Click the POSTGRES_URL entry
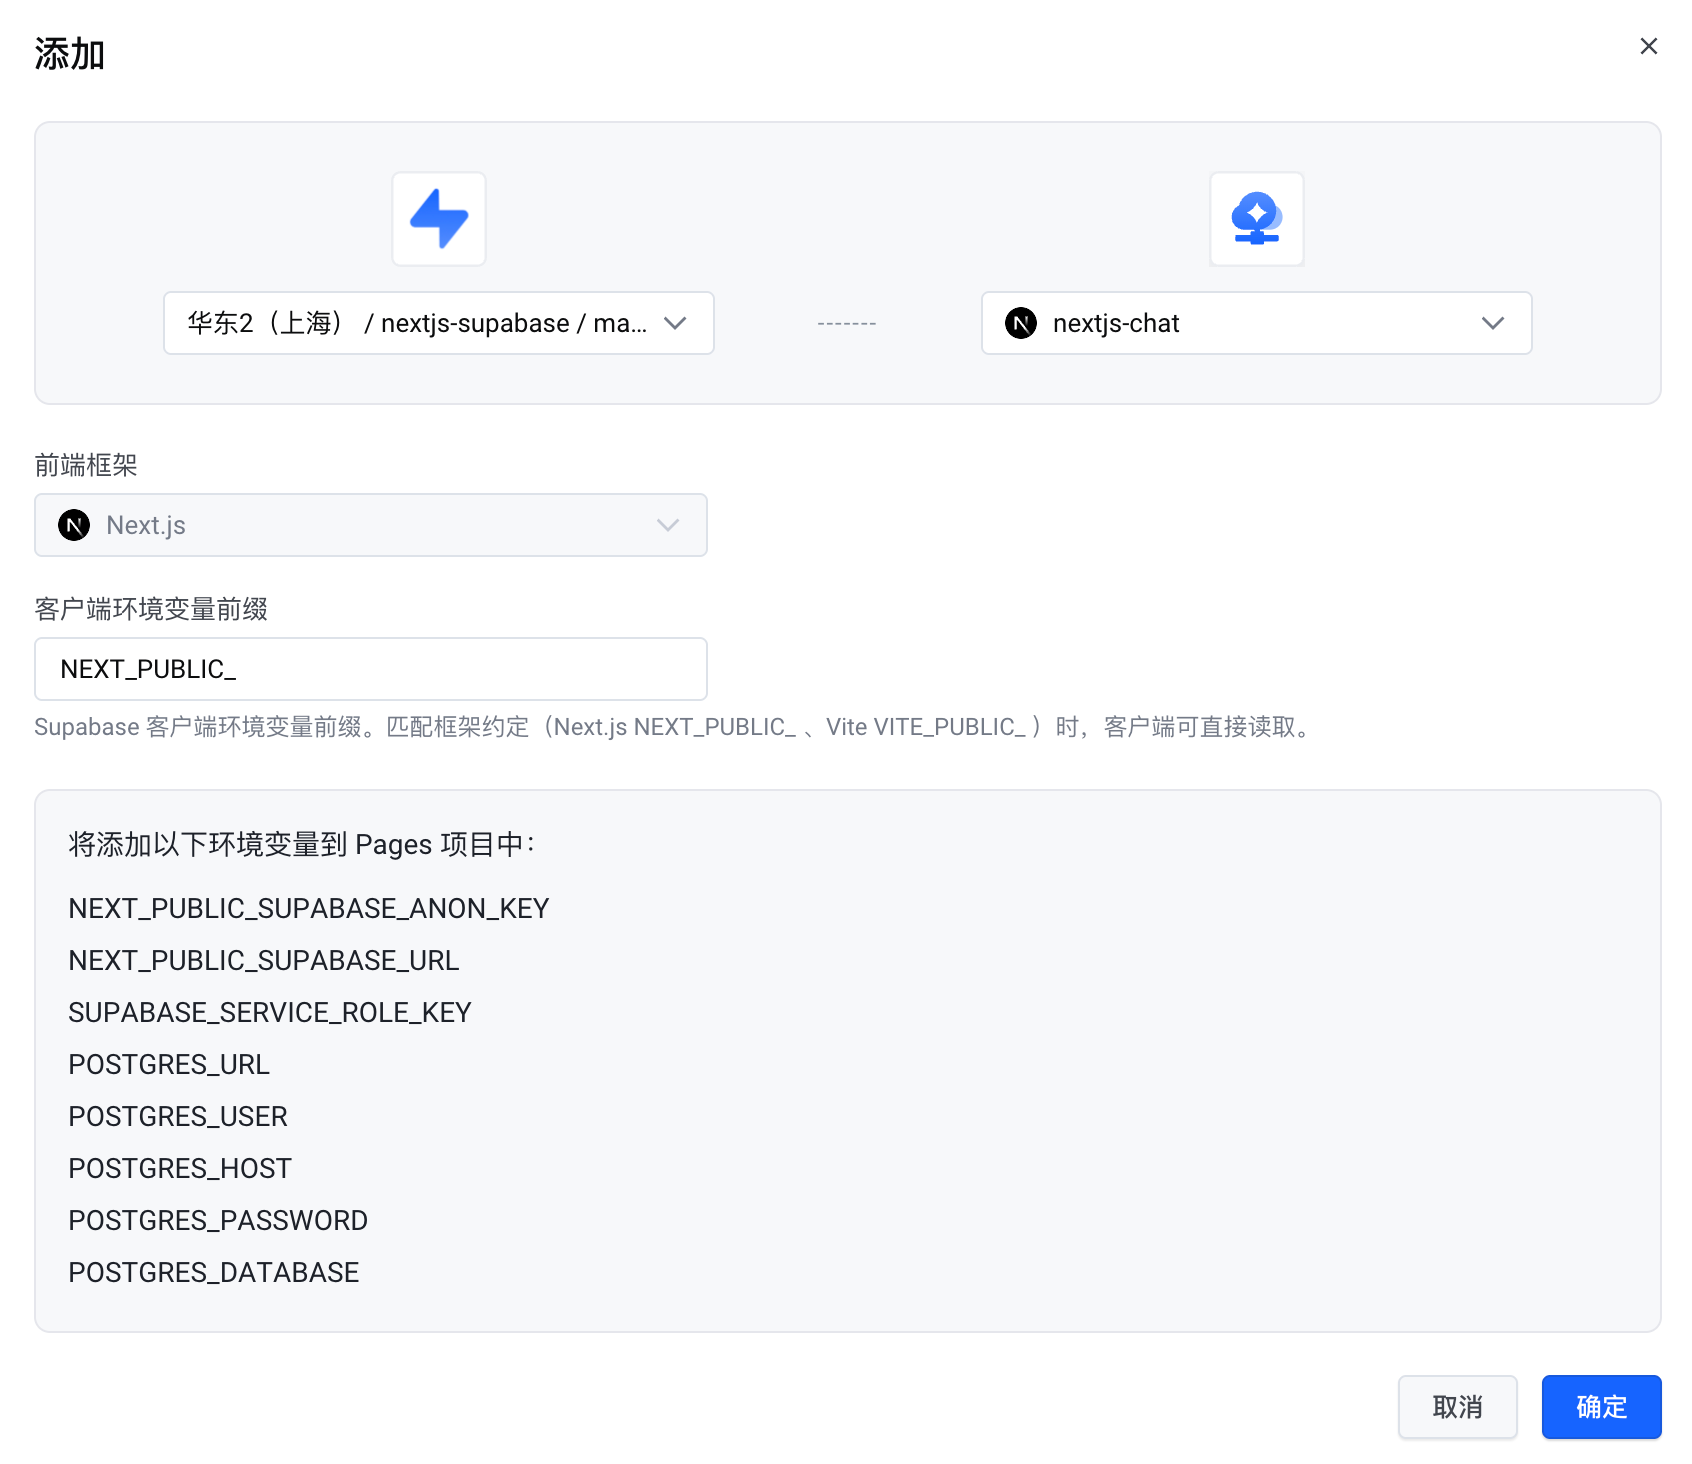This screenshot has width=1692, height=1464. point(169,1064)
